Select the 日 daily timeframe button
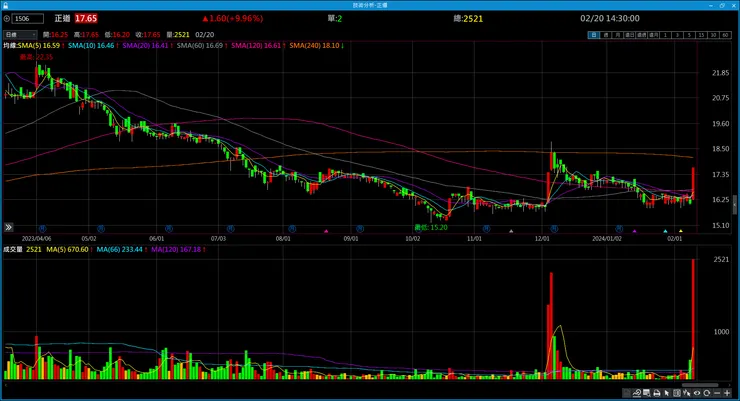 click(593, 35)
